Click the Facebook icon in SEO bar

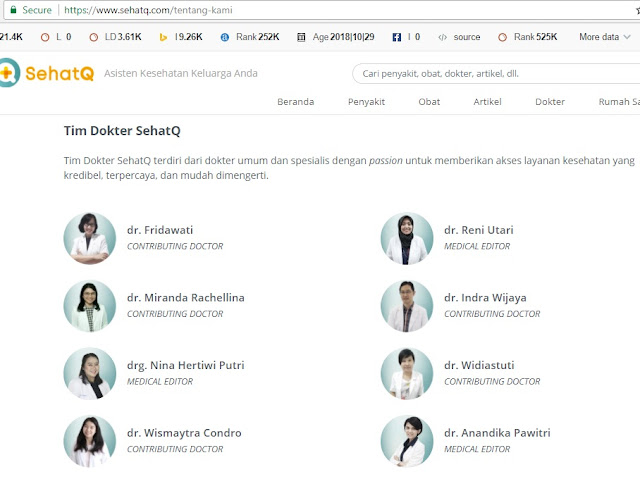pyautogui.click(x=396, y=37)
